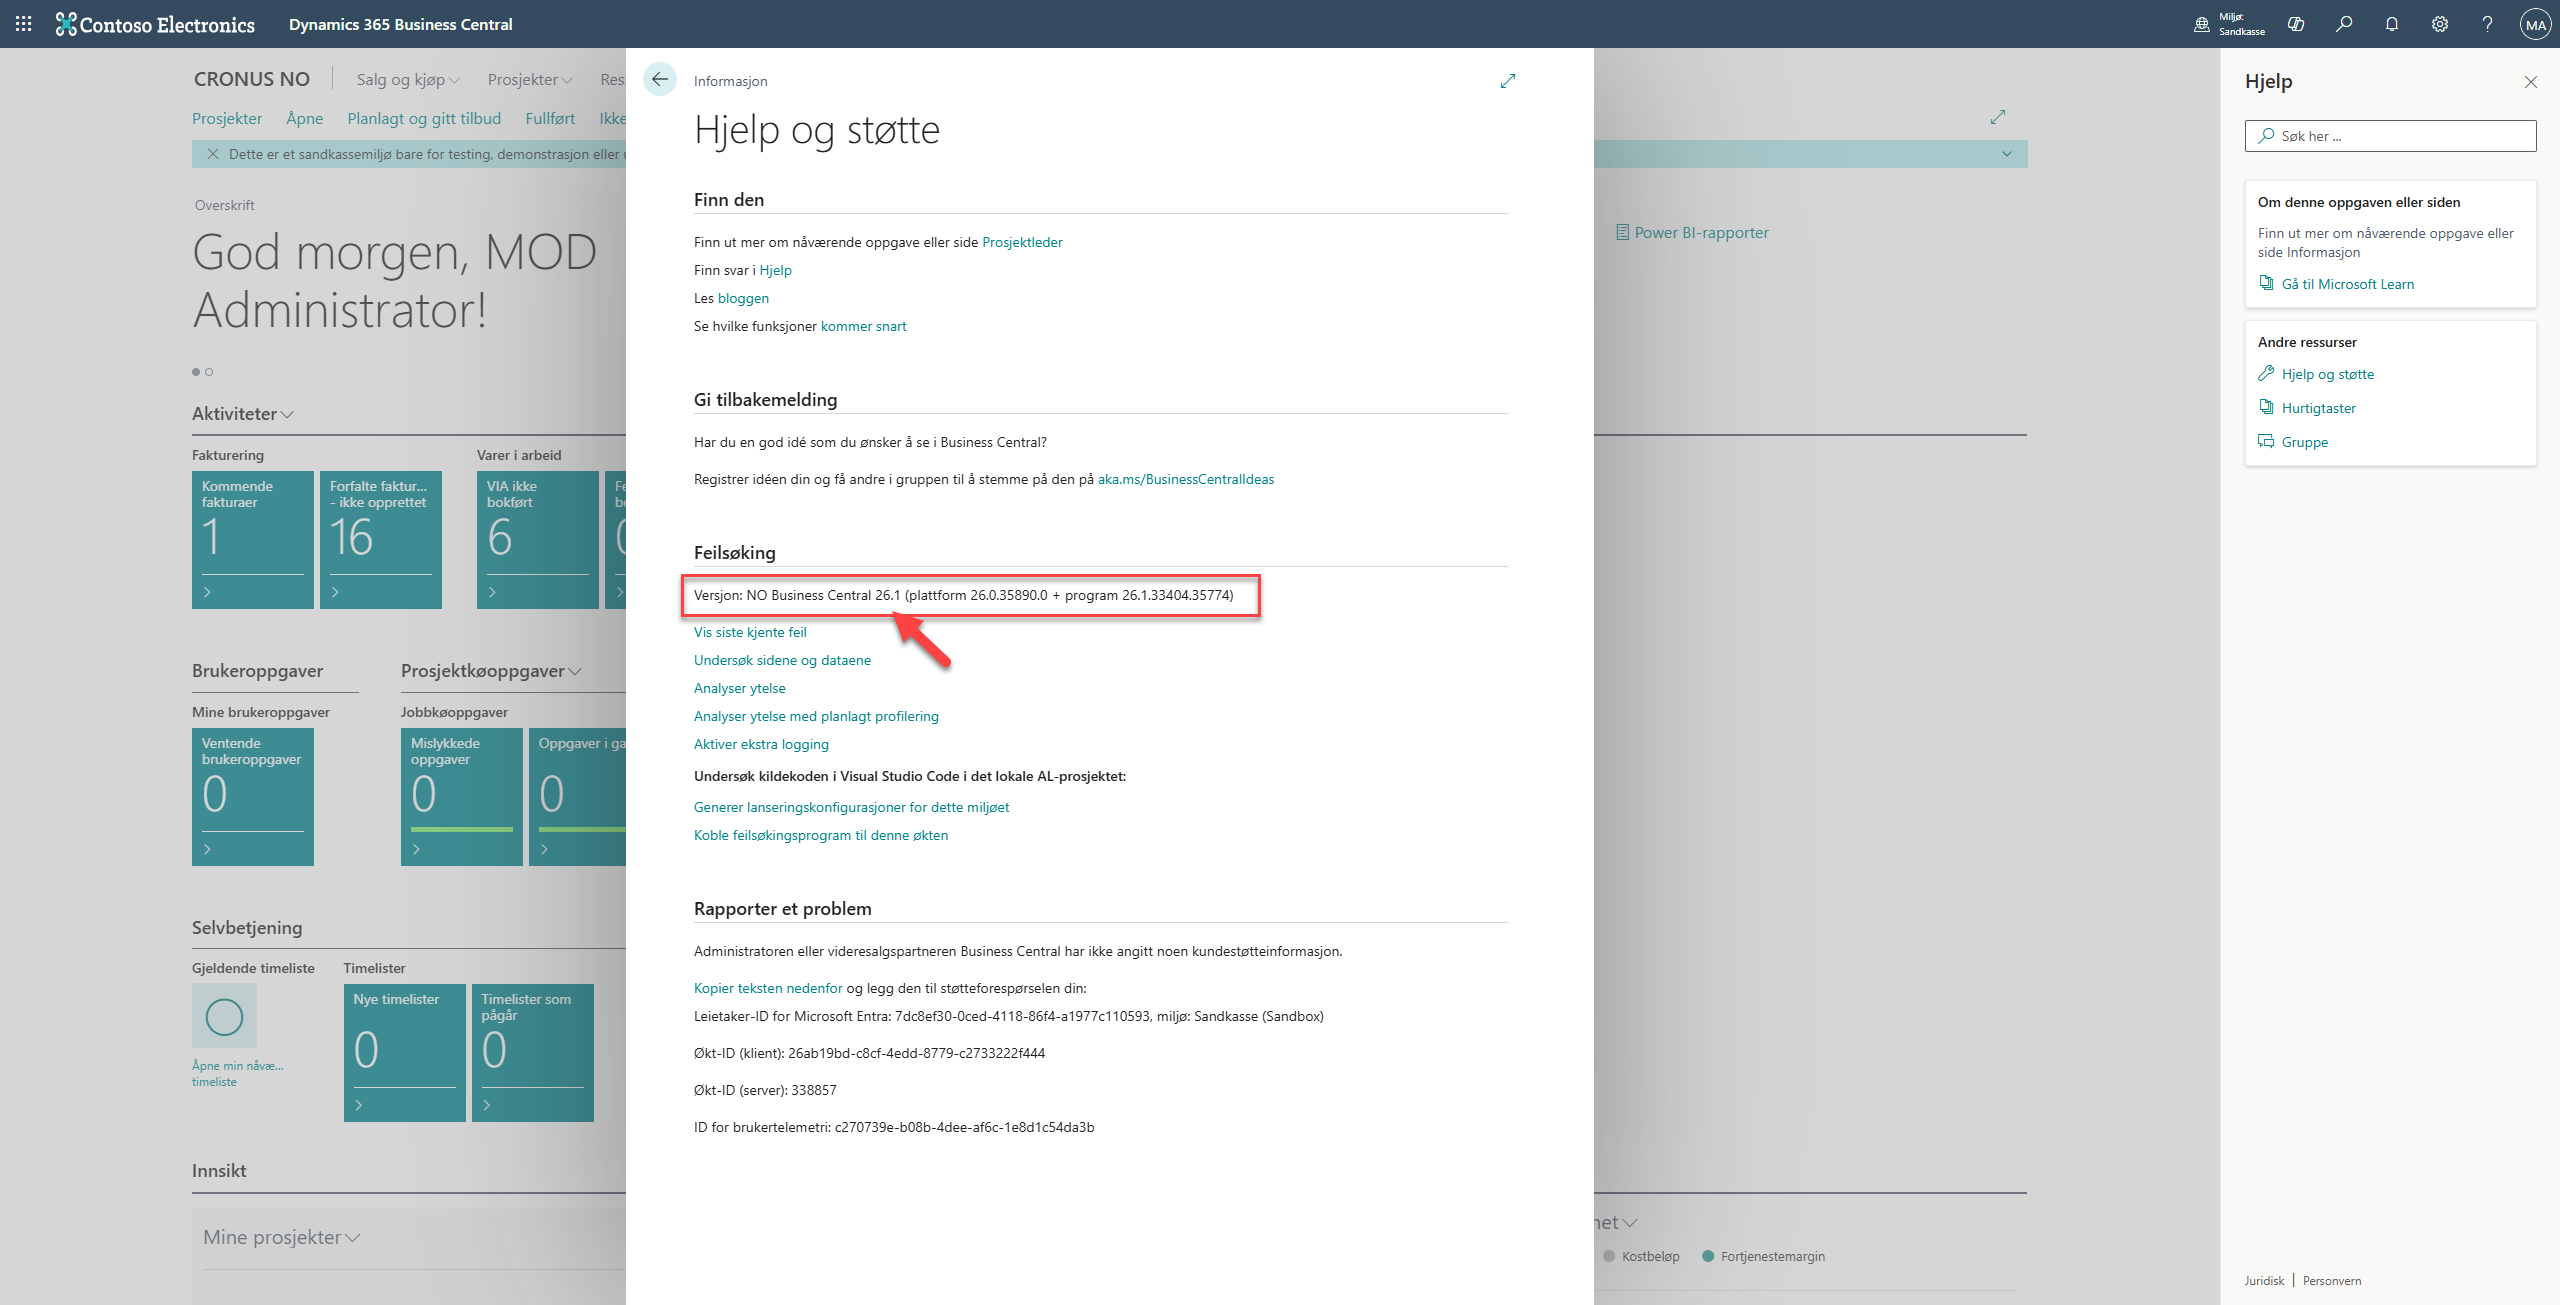Open the bloggen link

[743, 298]
